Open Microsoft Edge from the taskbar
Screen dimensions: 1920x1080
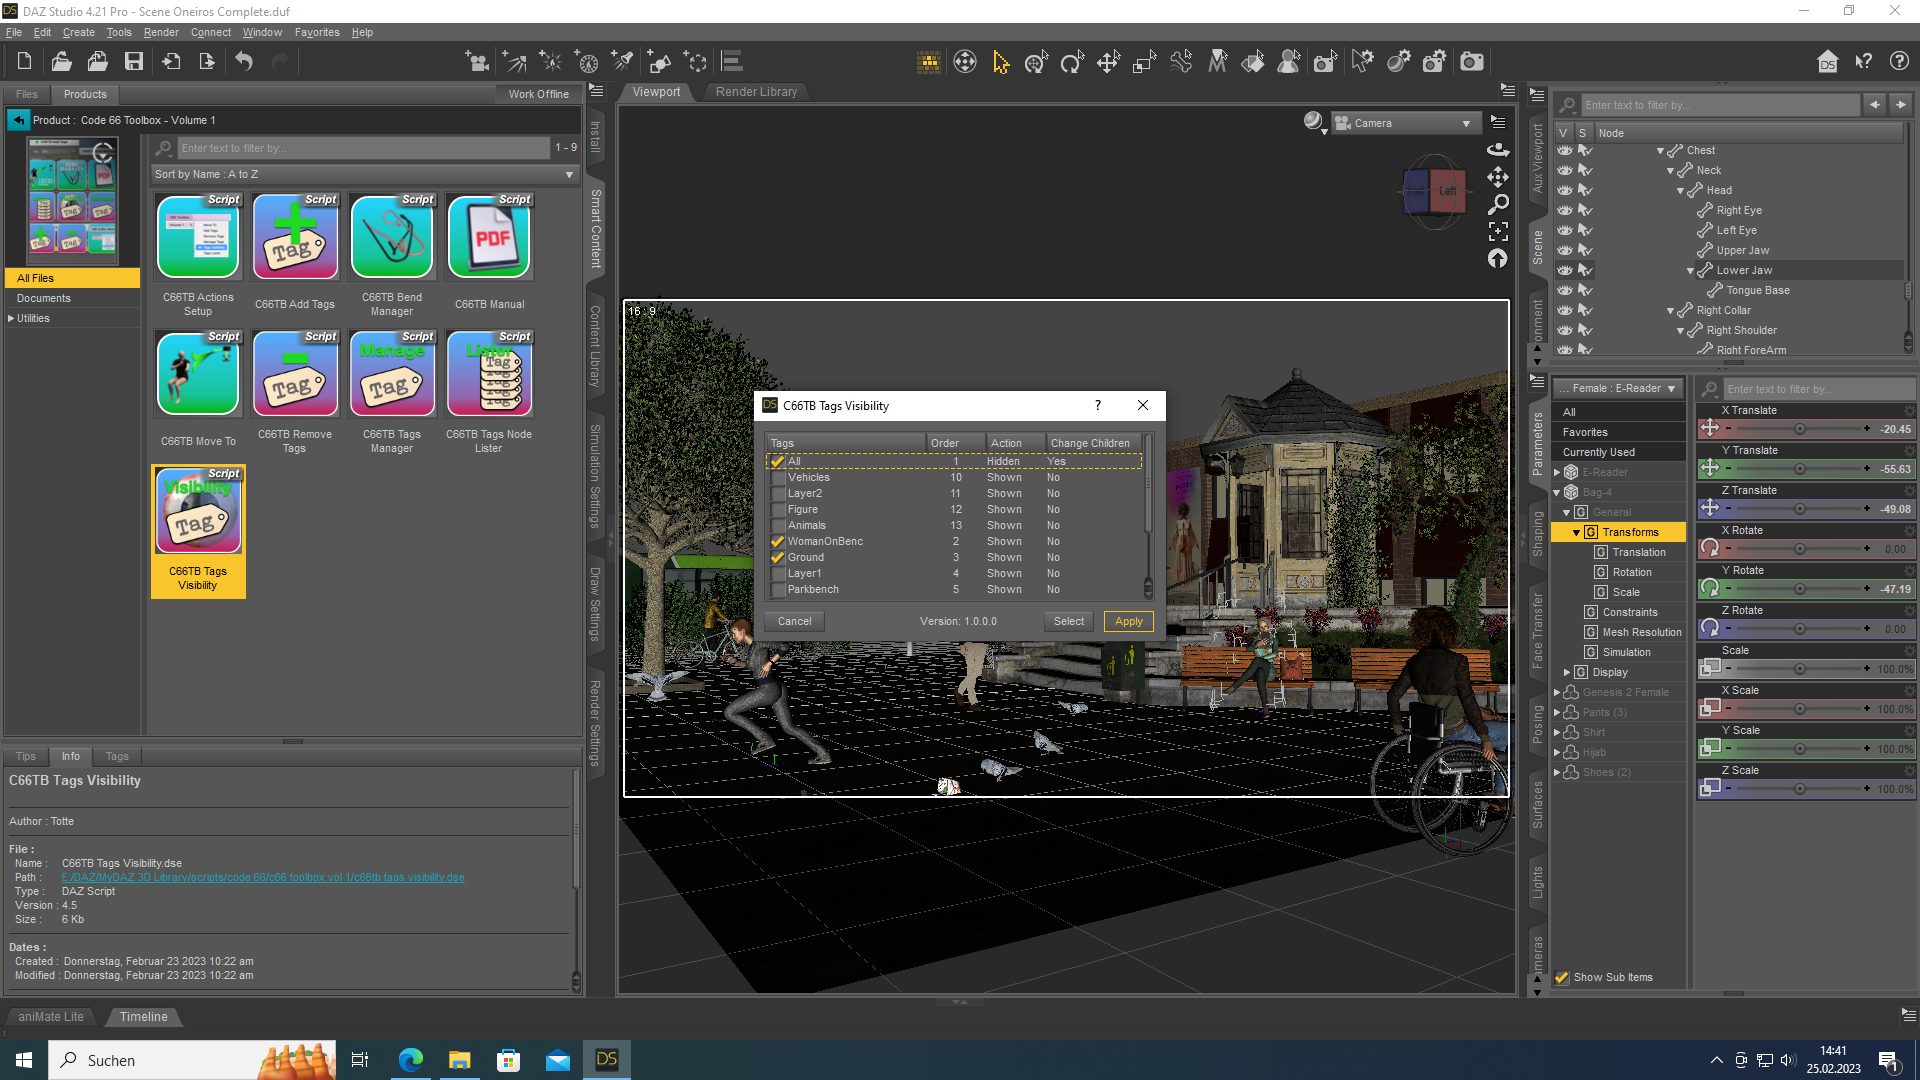(x=410, y=1060)
